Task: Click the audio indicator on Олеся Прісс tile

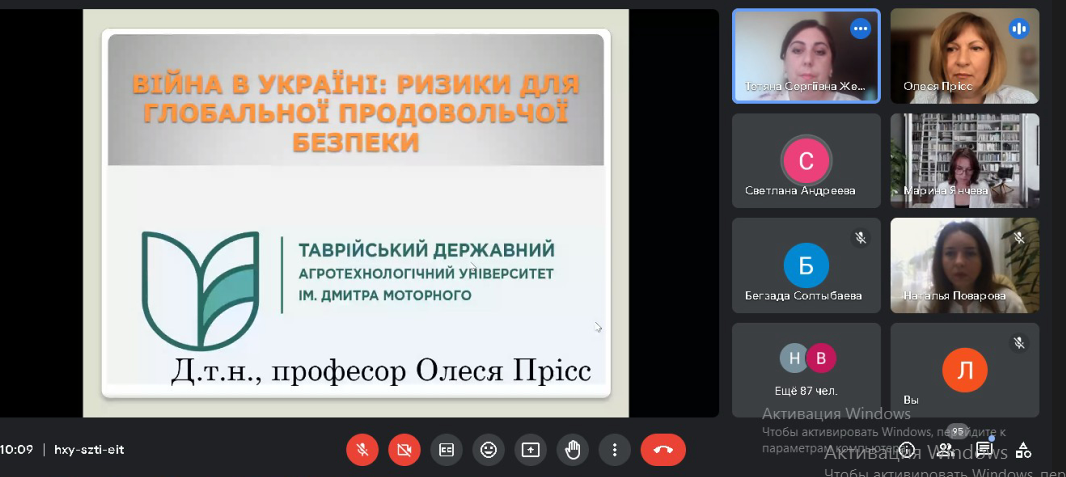Action: pyautogui.click(x=1018, y=29)
